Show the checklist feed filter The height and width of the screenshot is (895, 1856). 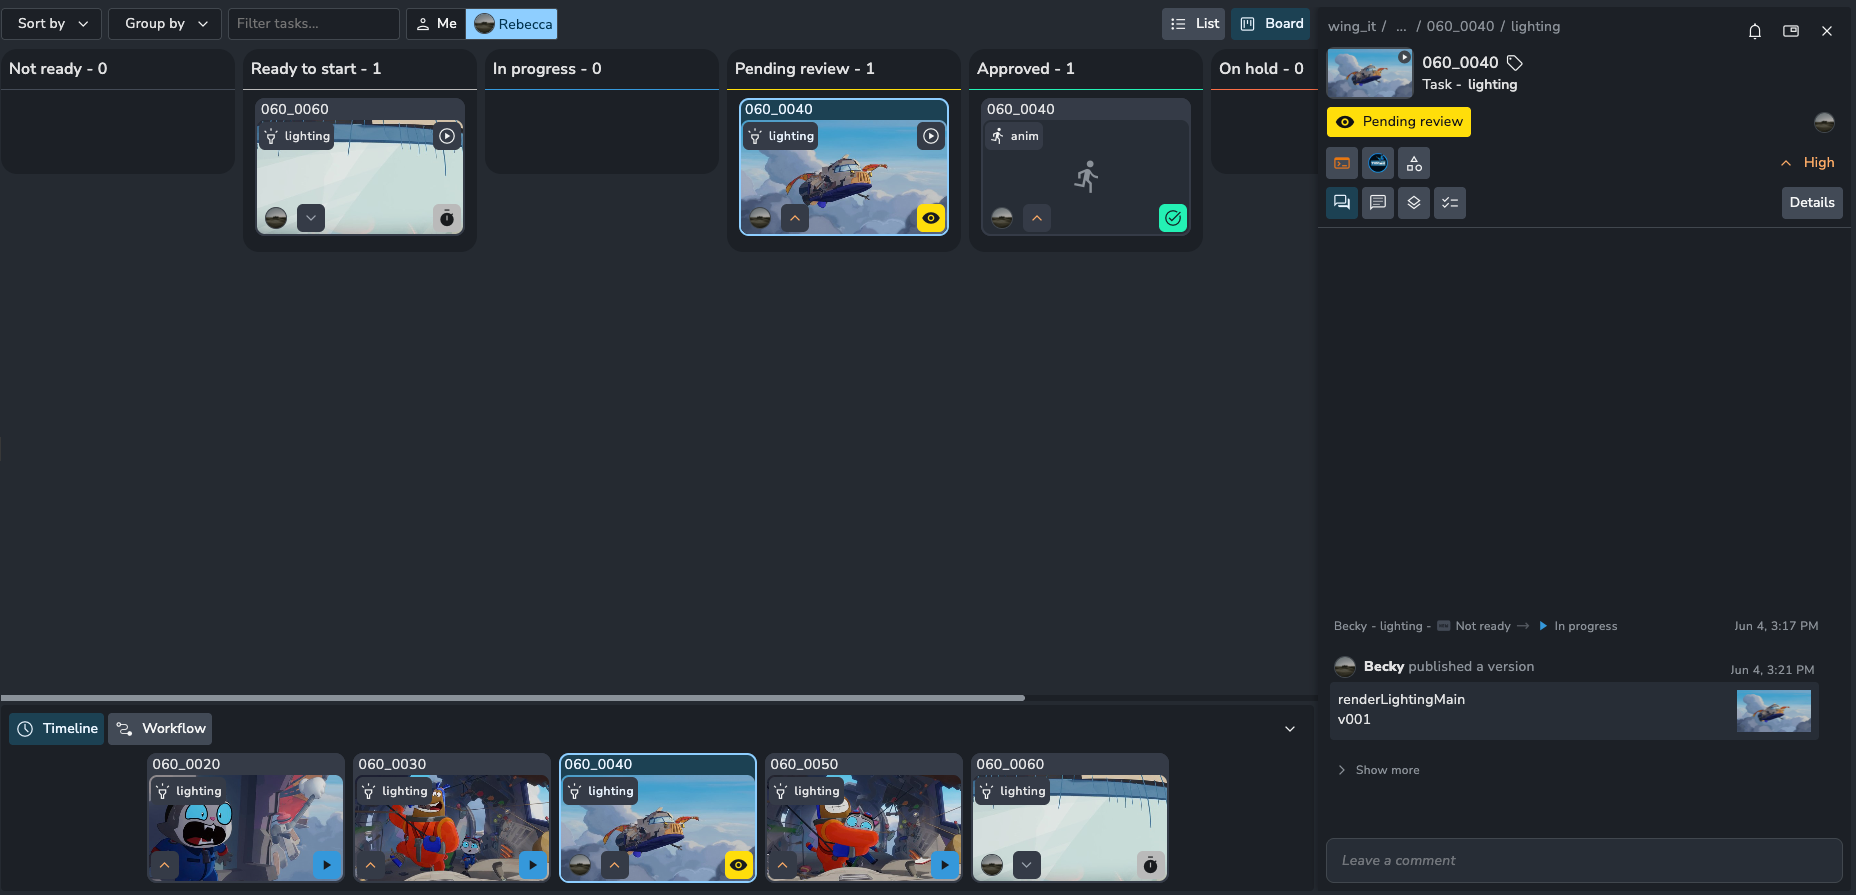(1450, 203)
